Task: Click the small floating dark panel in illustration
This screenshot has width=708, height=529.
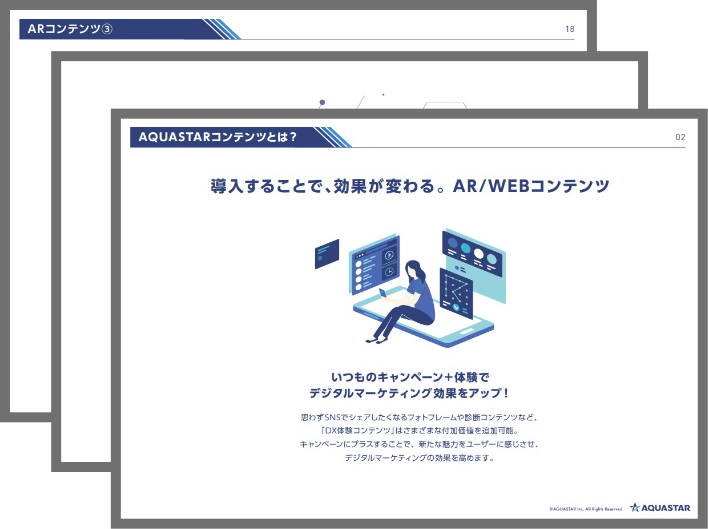Action: tap(327, 254)
